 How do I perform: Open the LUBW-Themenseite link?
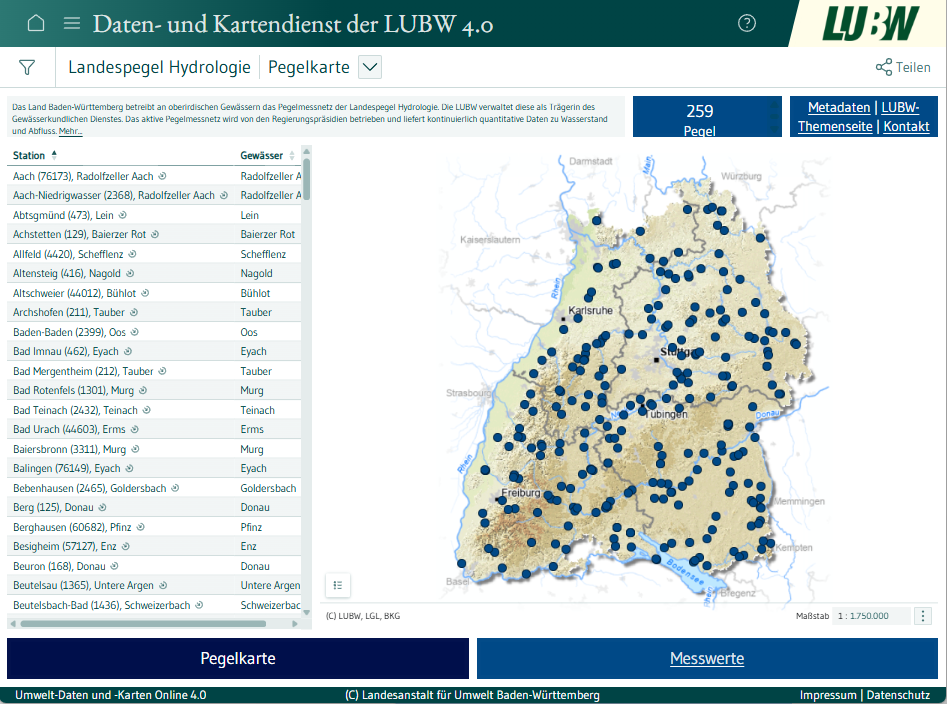tap(858, 117)
